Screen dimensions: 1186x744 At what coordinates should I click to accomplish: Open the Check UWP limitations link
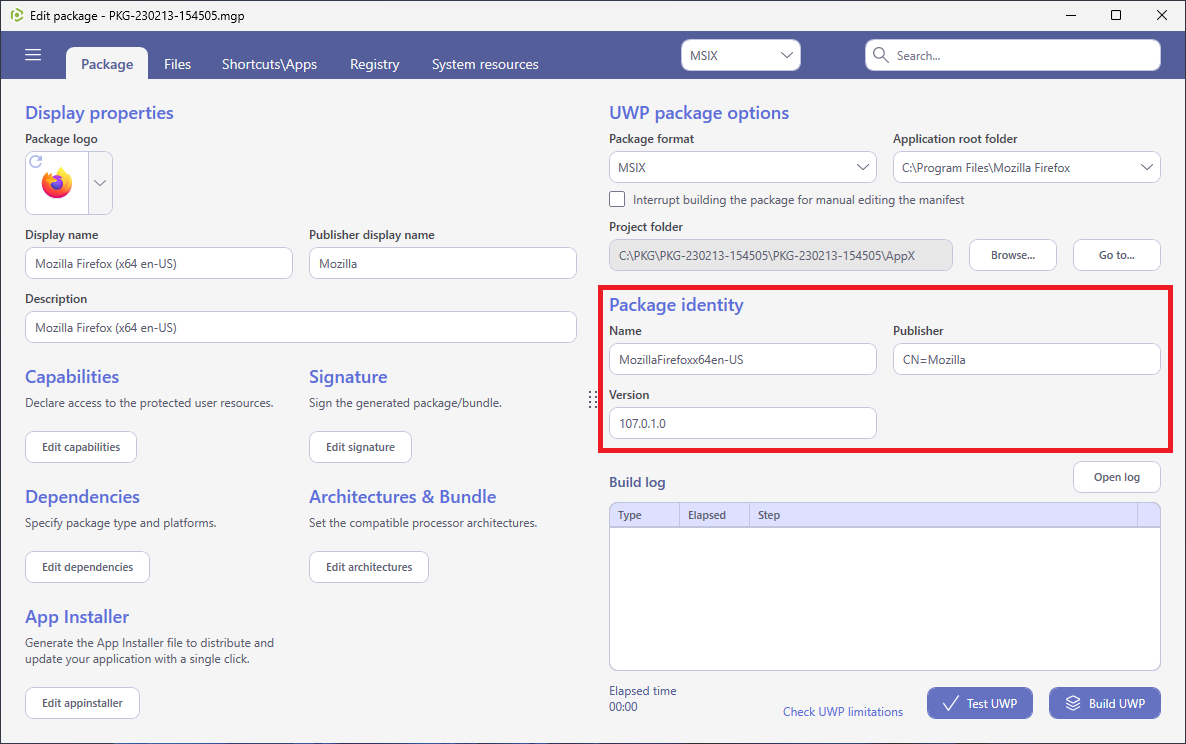tap(843, 711)
